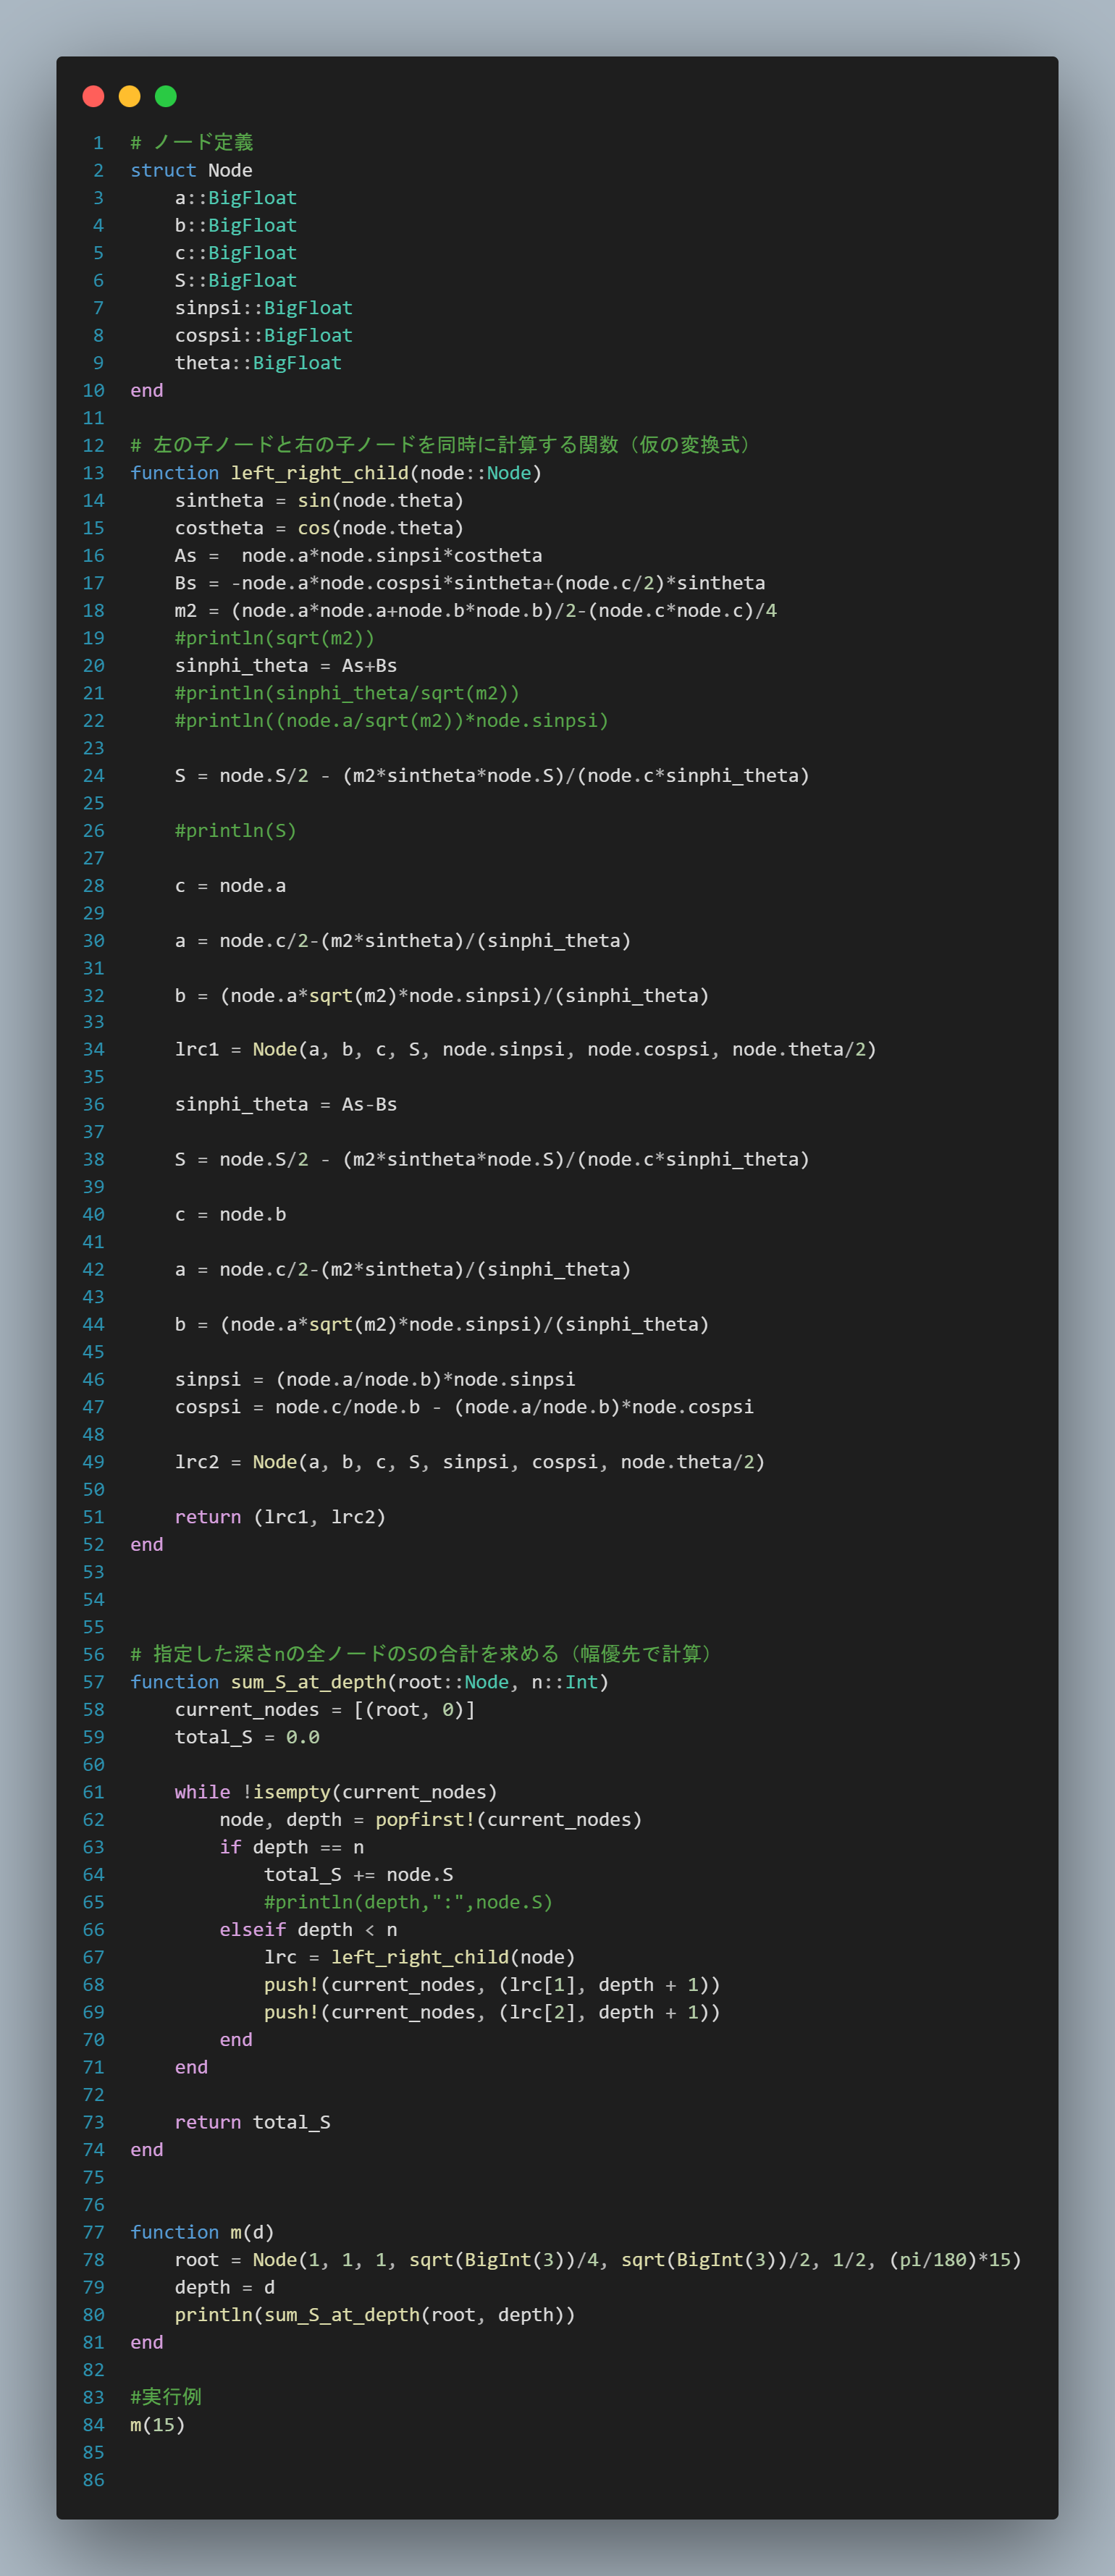Click the 'sum_S_at_depth' function definition name
The image size is (1115, 2576).
(x=308, y=1682)
